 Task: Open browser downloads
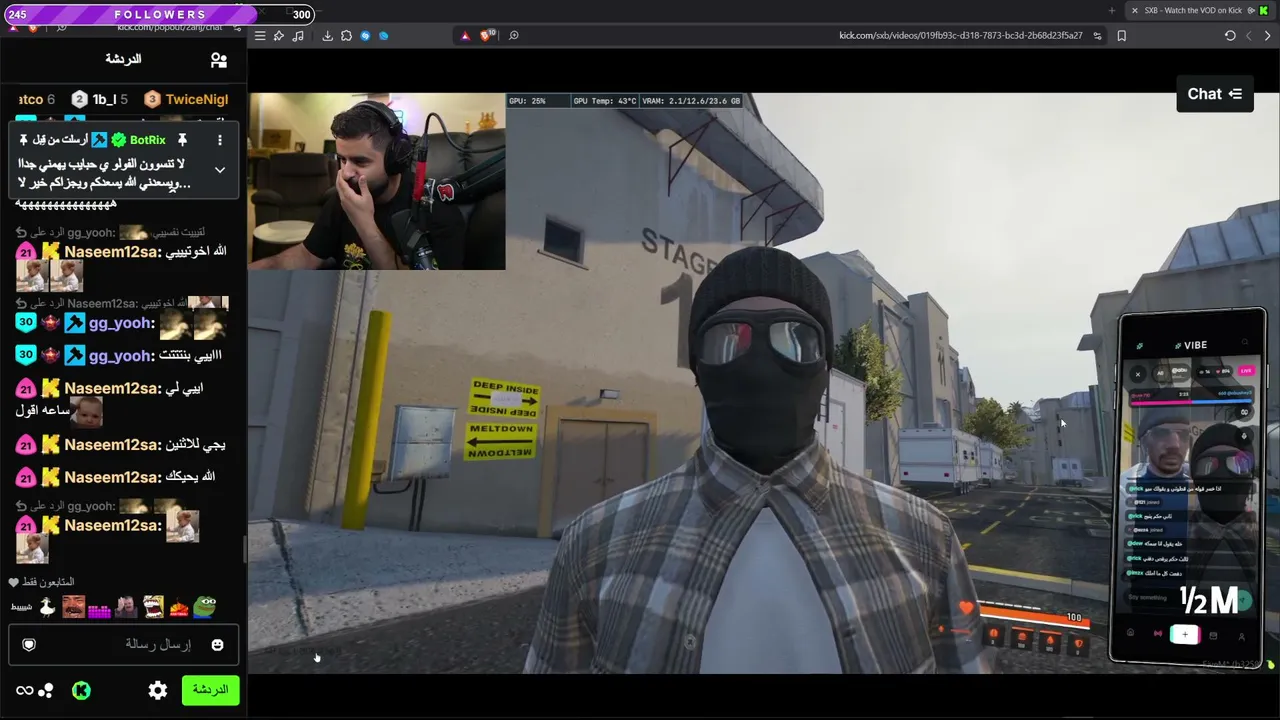327,36
